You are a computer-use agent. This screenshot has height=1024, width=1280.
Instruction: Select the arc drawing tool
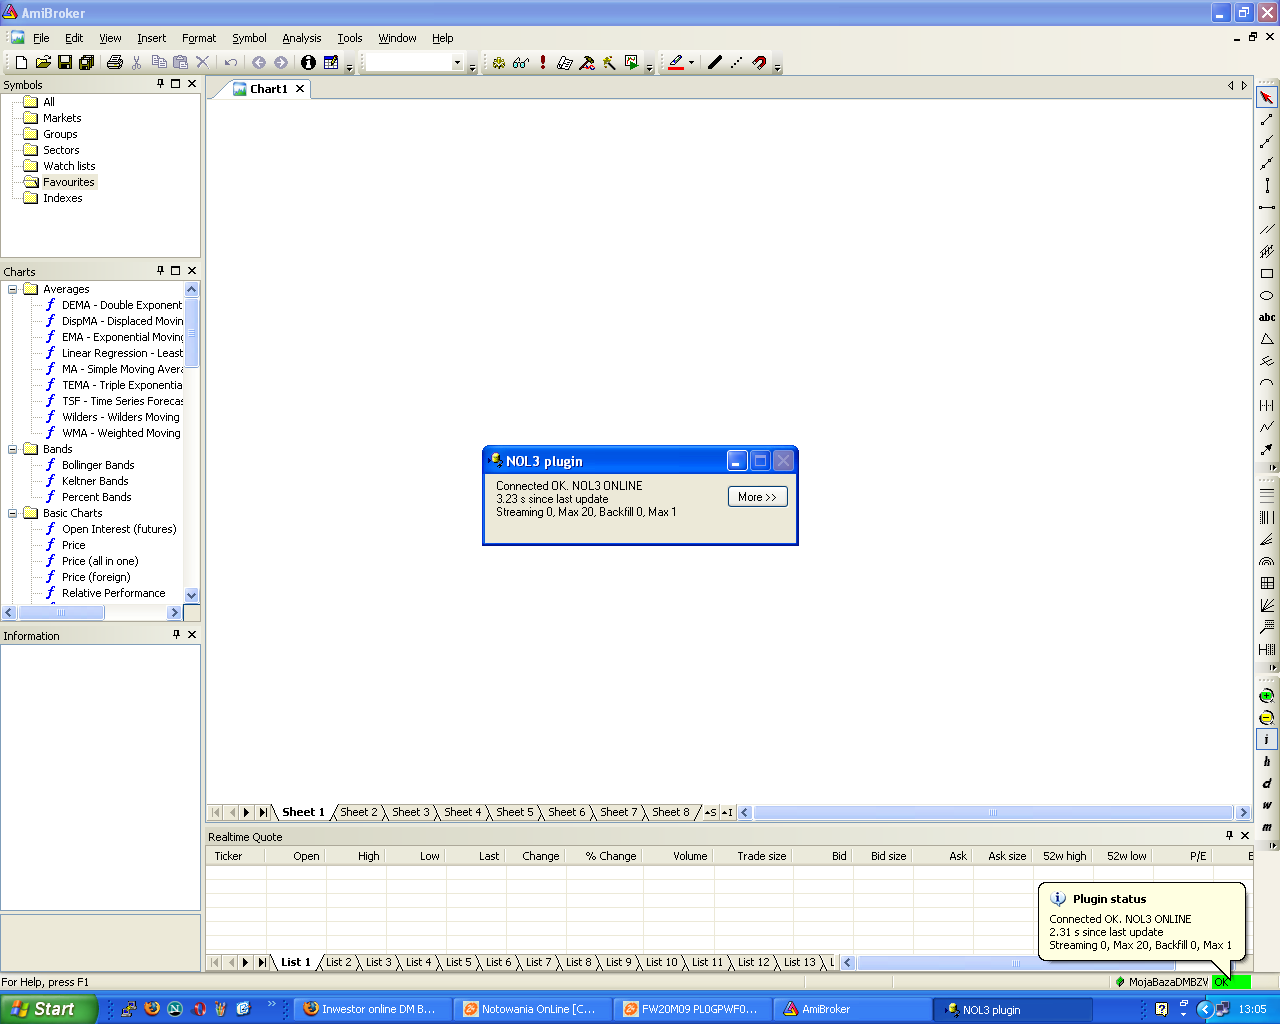(1267, 383)
